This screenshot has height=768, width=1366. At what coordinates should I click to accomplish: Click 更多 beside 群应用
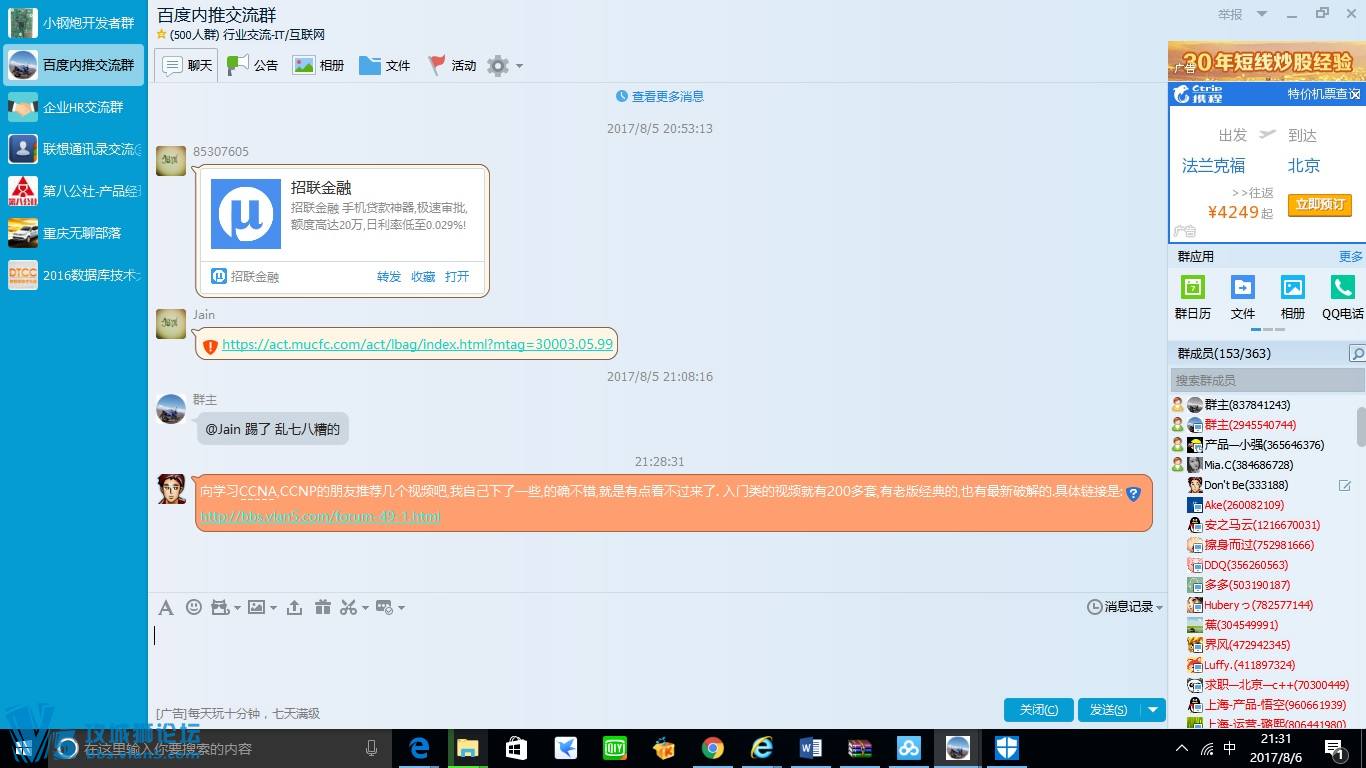[1350, 257]
